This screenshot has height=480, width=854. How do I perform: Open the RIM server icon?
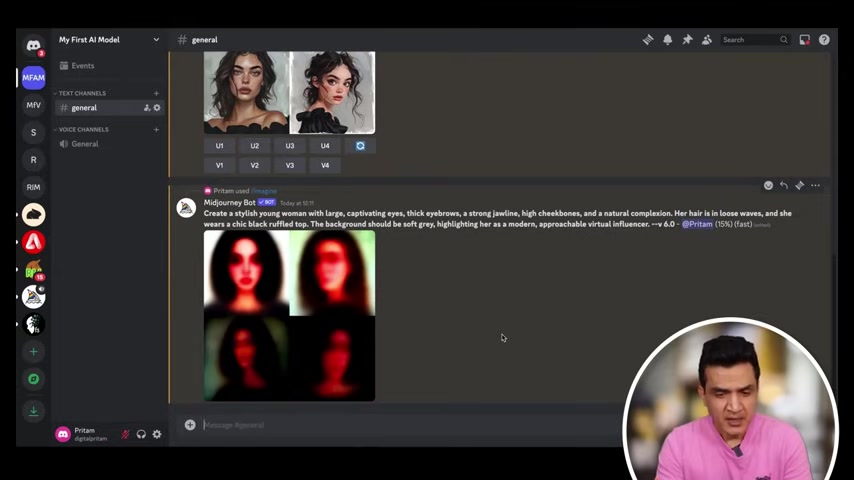click(x=33, y=187)
